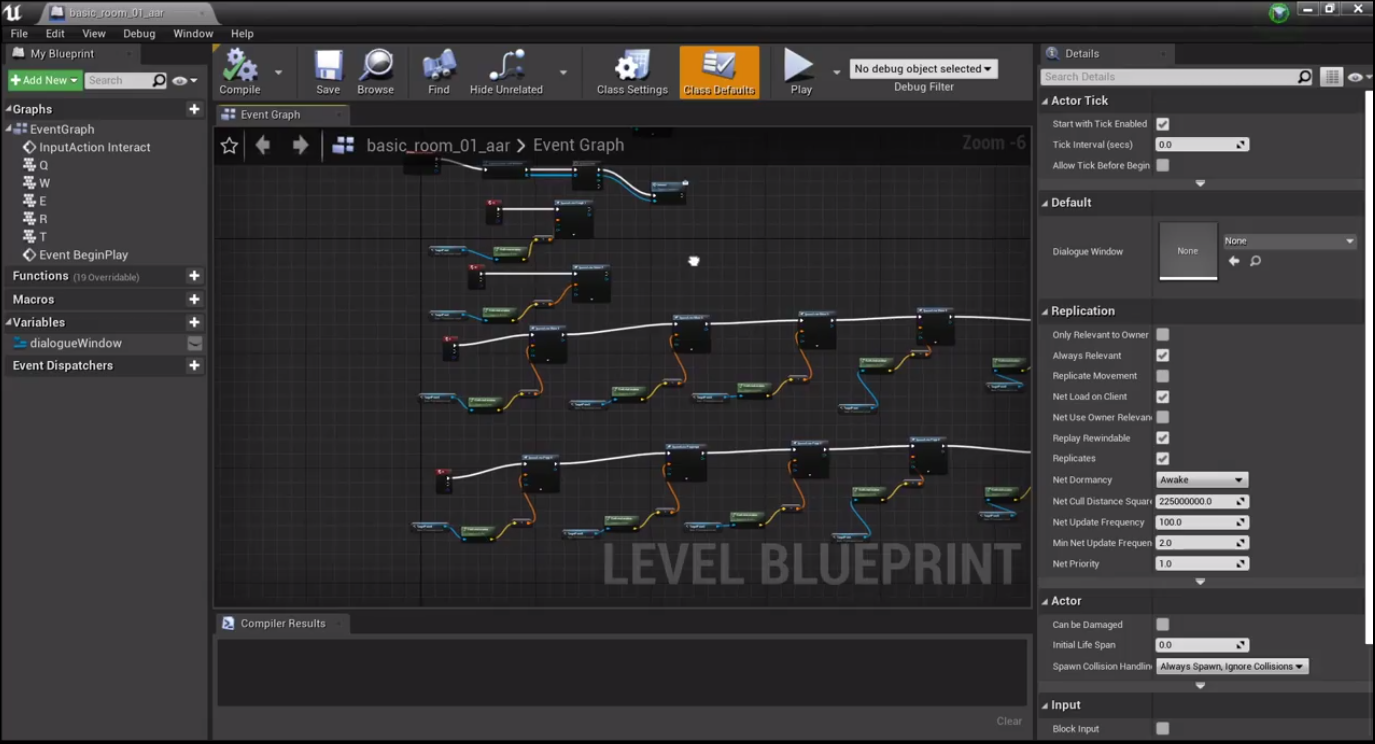The height and width of the screenshot is (744, 1375).
Task: Open Net Dormancy Awake dropdown
Action: (1201, 480)
